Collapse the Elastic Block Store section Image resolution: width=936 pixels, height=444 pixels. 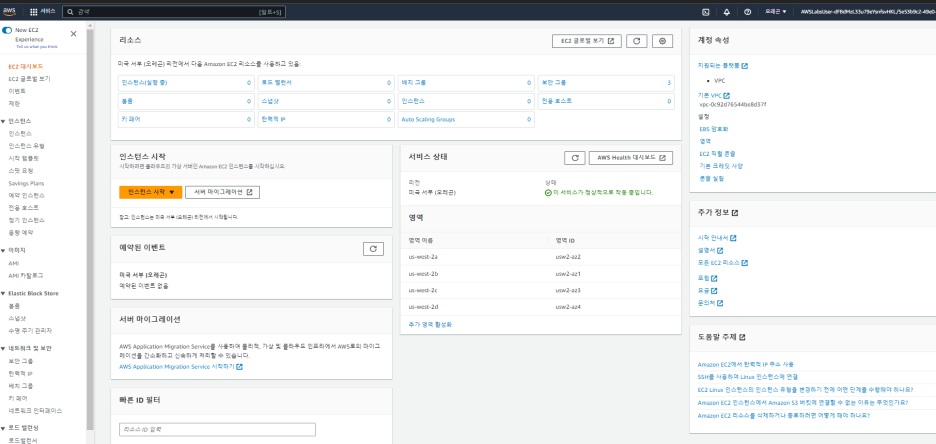[x=4, y=294]
